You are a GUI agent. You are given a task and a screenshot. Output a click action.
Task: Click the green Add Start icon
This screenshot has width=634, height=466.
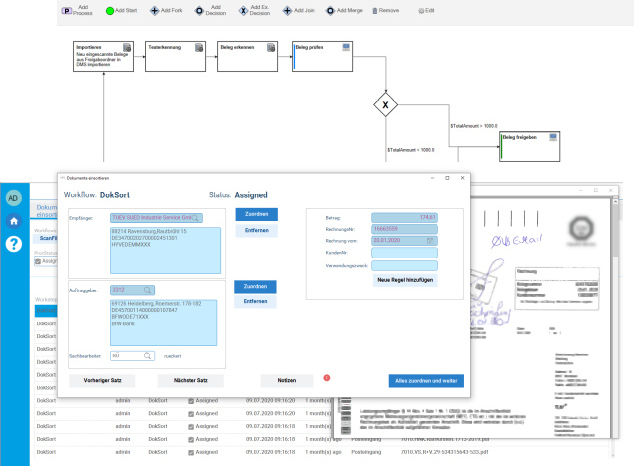coord(110,11)
